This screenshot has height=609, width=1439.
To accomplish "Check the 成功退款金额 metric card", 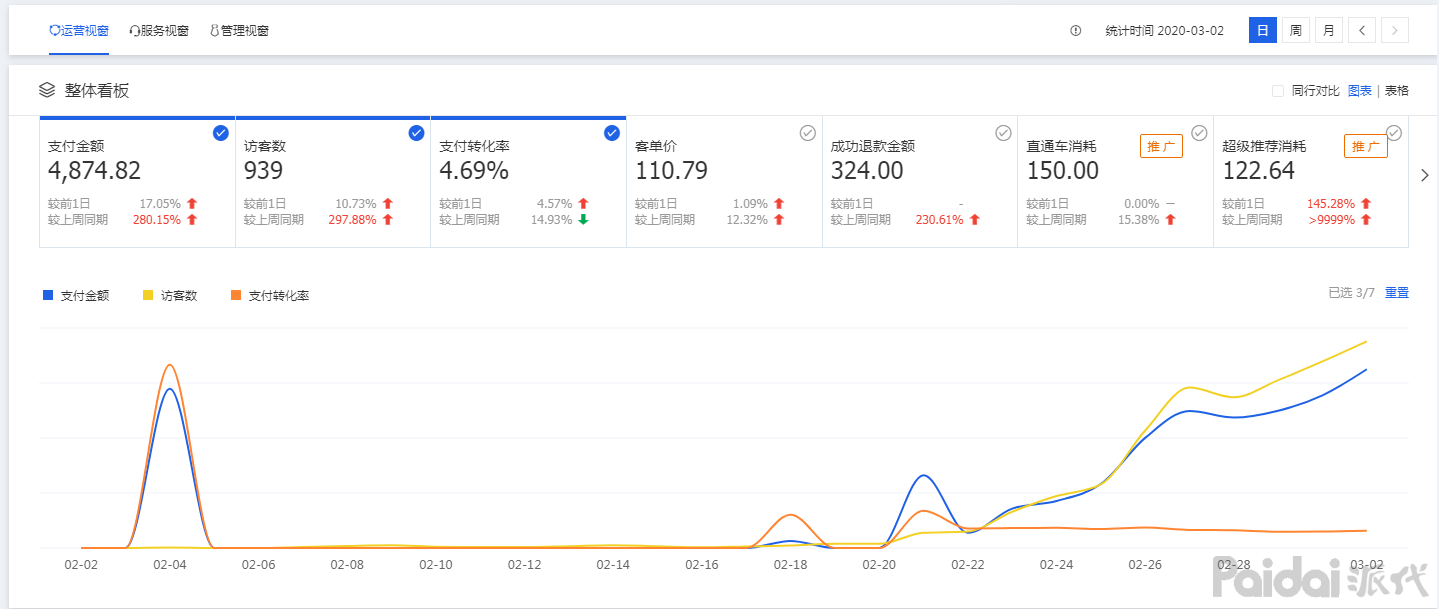I will 1003,133.
